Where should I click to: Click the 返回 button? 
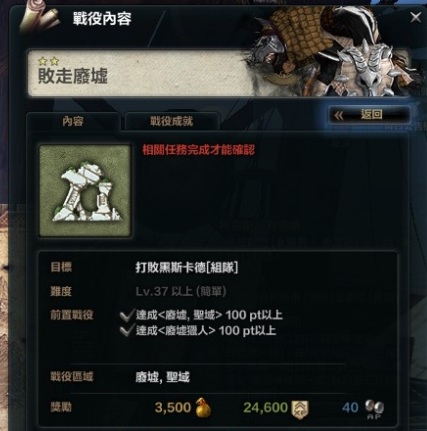369,115
